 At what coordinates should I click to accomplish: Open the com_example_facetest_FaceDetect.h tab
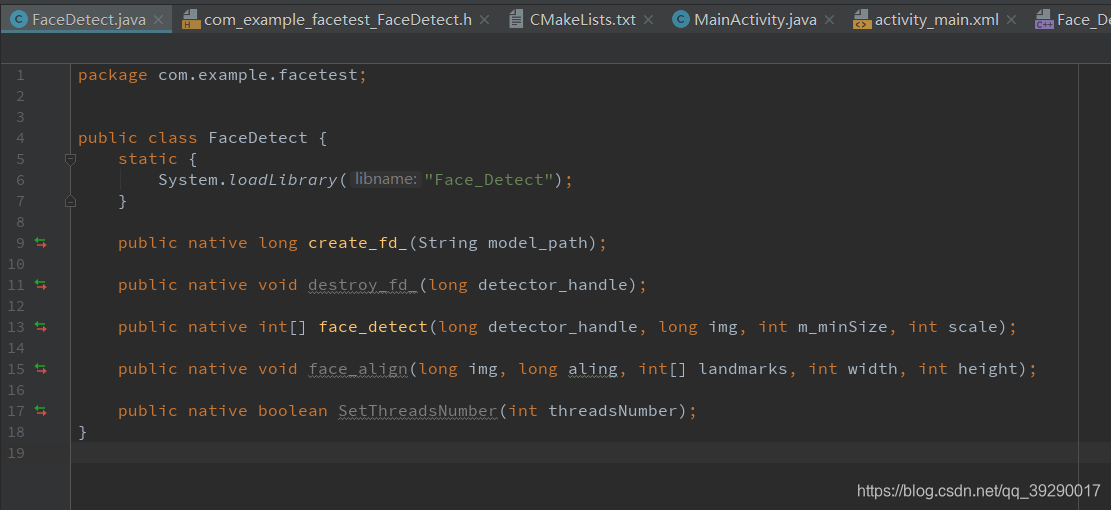[x=337, y=20]
